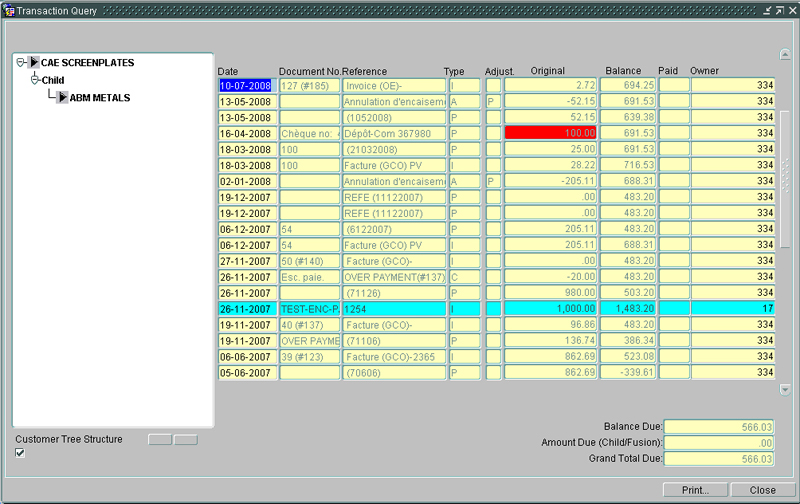This screenshot has height=504, width=800.
Task: Click the first blank button beside Customer Tree Structure
Action: pyautogui.click(x=160, y=440)
